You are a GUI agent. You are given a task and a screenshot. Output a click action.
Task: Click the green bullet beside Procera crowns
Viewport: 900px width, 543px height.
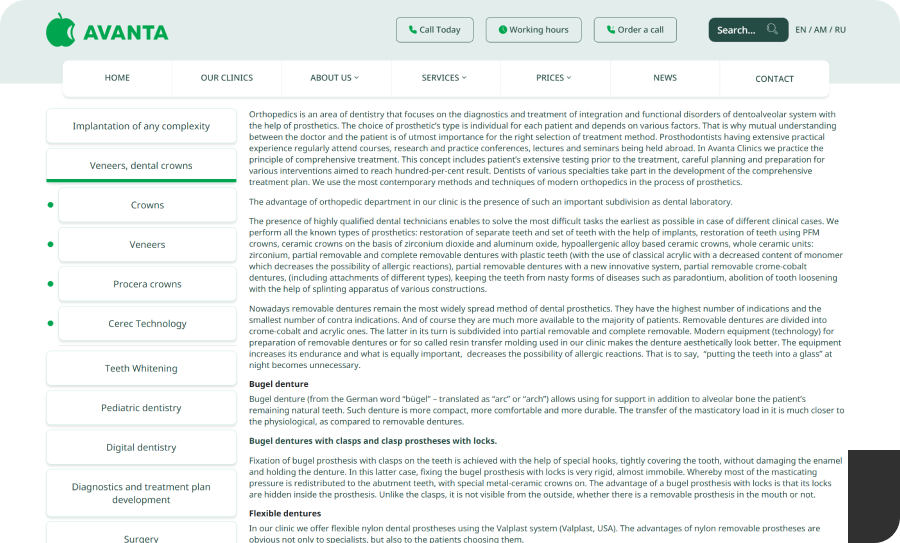51,284
